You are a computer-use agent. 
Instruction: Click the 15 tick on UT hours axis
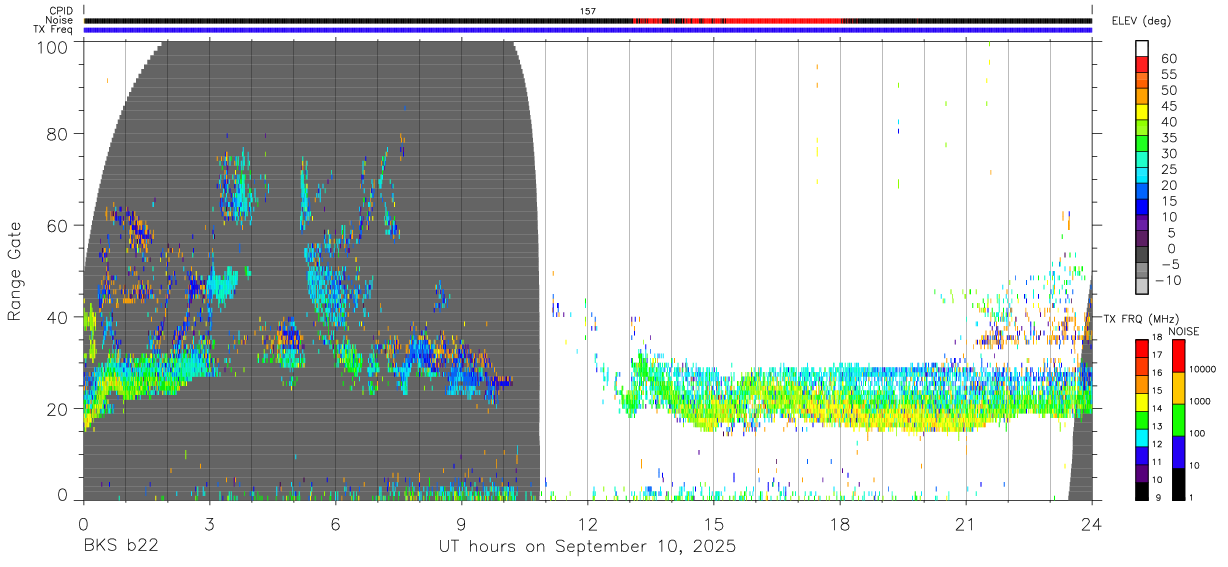click(714, 524)
